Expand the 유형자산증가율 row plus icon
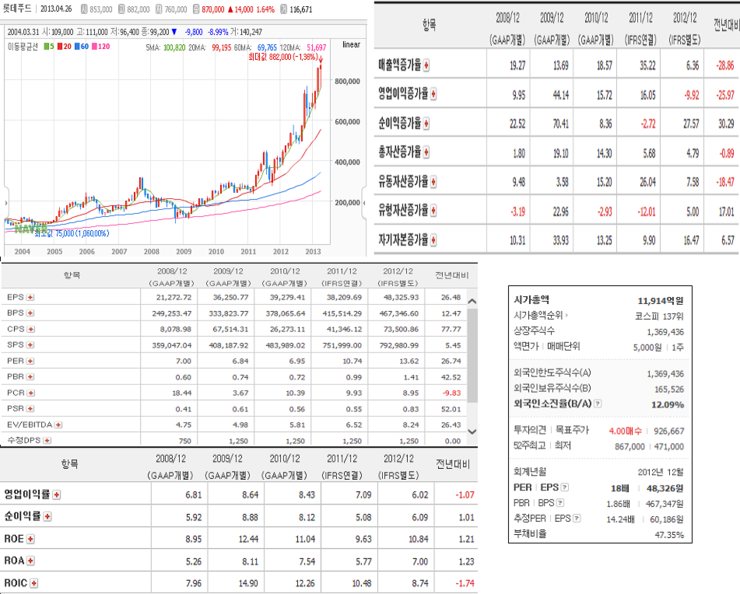This screenshot has width=740, height=594. 433,210
